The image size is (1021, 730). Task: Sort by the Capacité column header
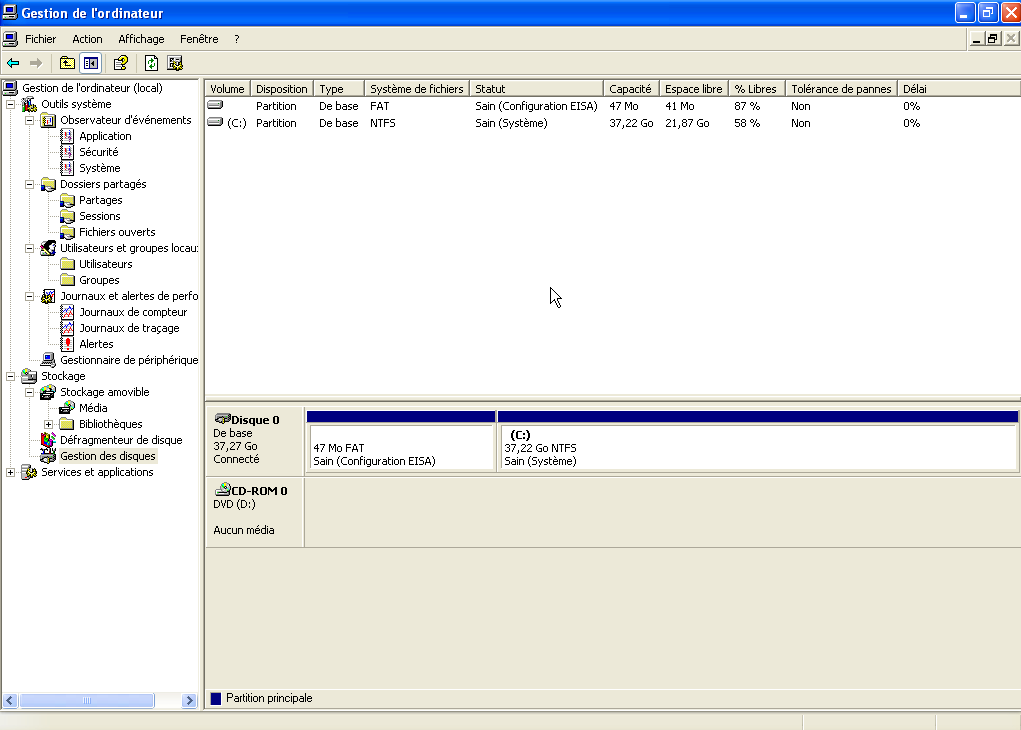point(631,89)
